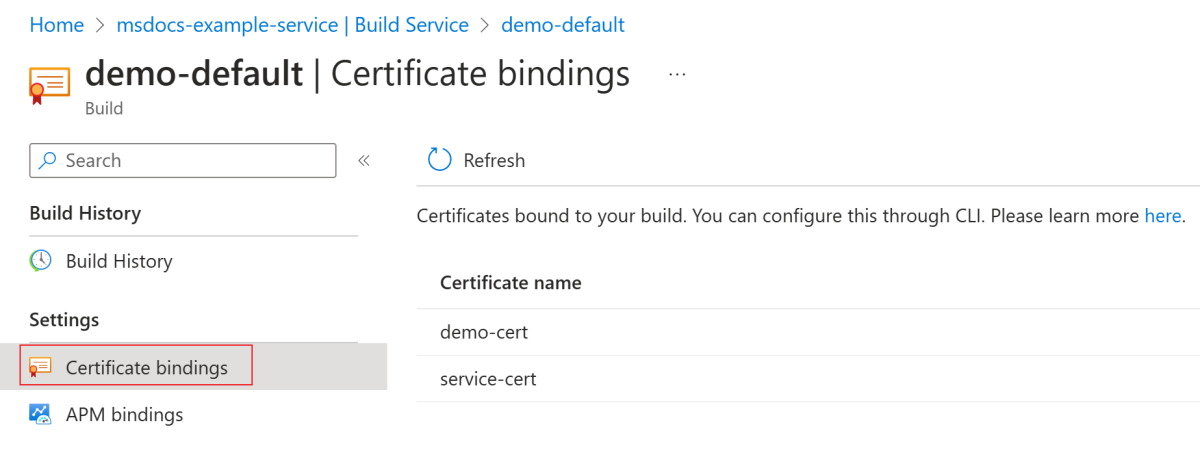Click the magnifier icon in the search box
Screen dimensions: 1200x453
pyautogui.click(x=48, y=160)
